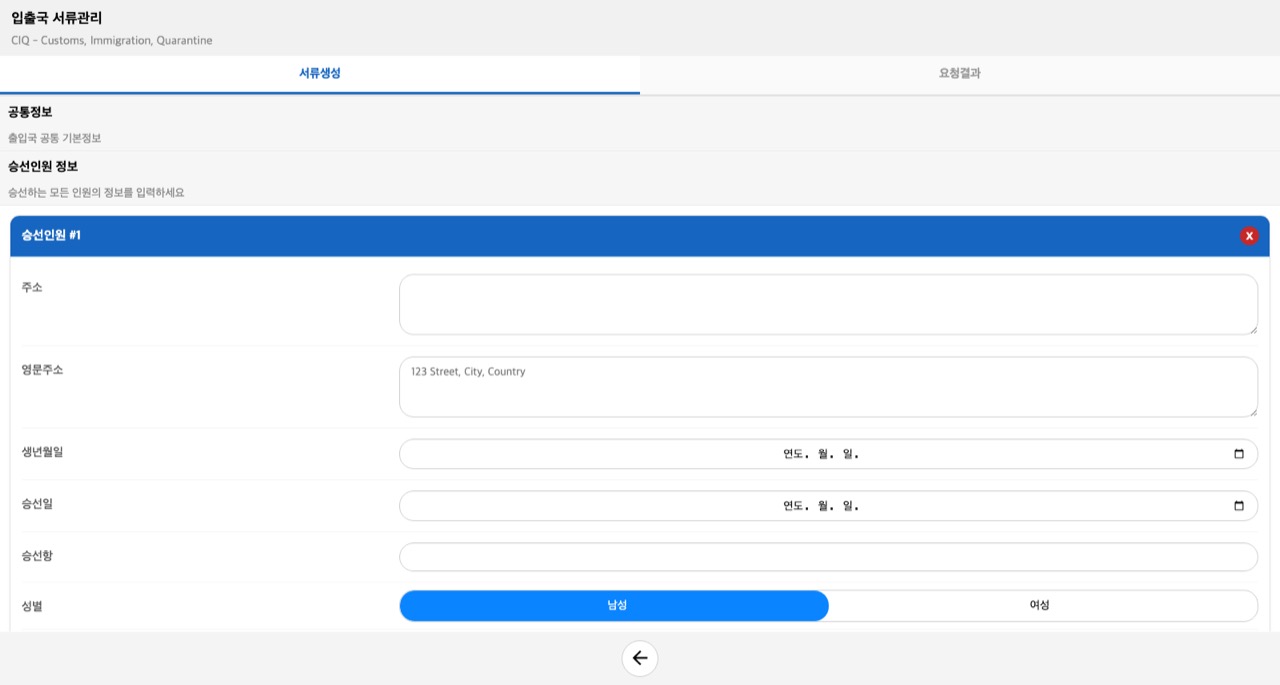Select 남성 as the gender
This screenshot has width=1280, height=685.
614,606
